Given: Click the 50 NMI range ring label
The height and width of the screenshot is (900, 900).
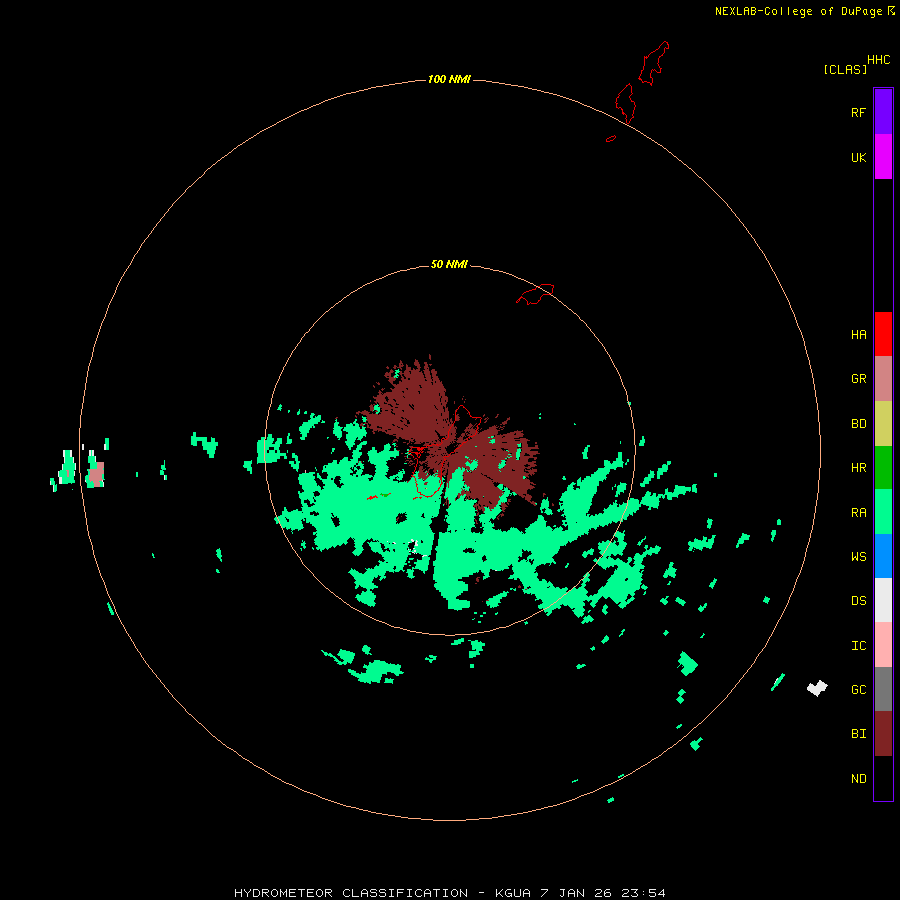Looking at the screenshot, I should pyautogui.click(x=449, y=264).
